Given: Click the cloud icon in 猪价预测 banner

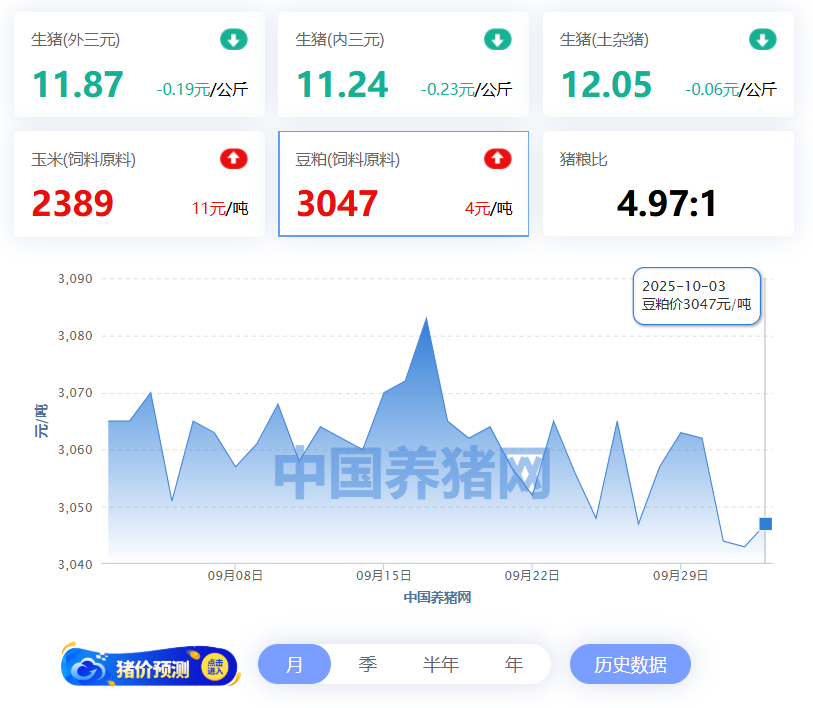Looking at the screenshot, I should 90,668.
